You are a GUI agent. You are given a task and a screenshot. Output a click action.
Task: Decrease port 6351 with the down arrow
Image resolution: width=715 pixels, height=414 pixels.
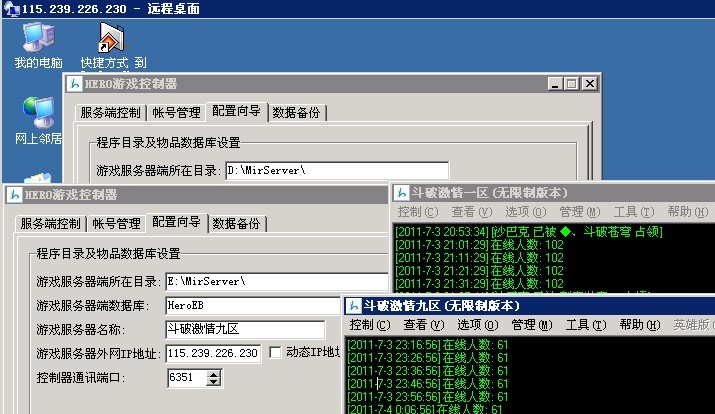pos(213,382)
